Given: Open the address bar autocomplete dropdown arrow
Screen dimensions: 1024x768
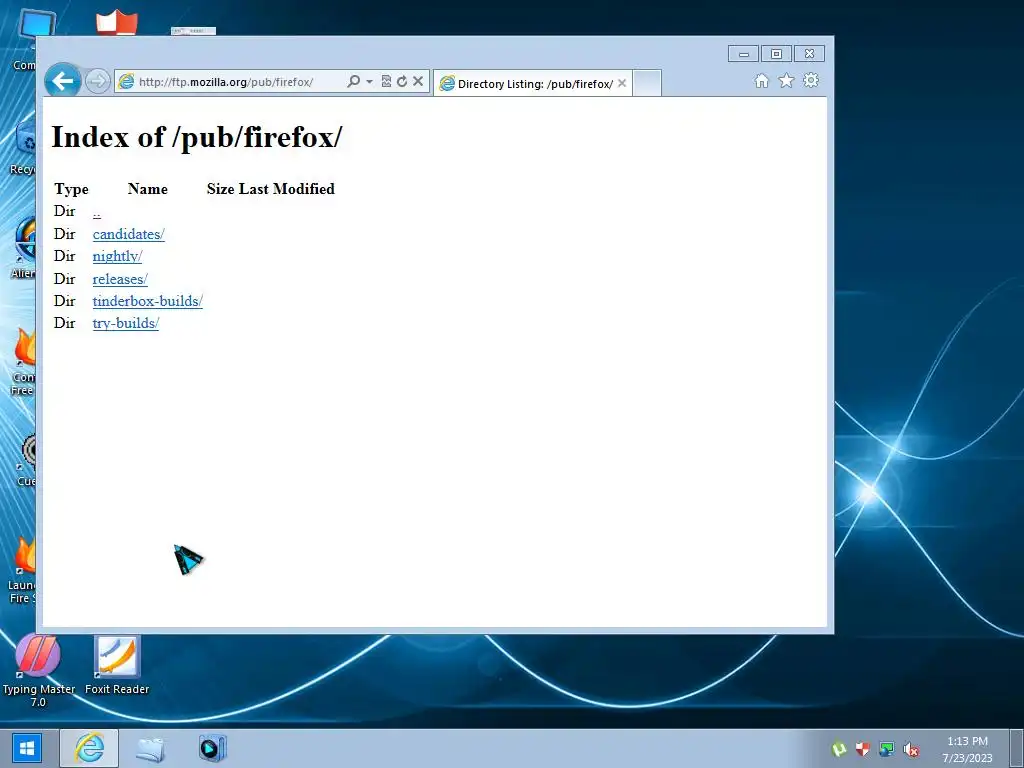Looking at the screenshot, I should click(x=369, y=82).
